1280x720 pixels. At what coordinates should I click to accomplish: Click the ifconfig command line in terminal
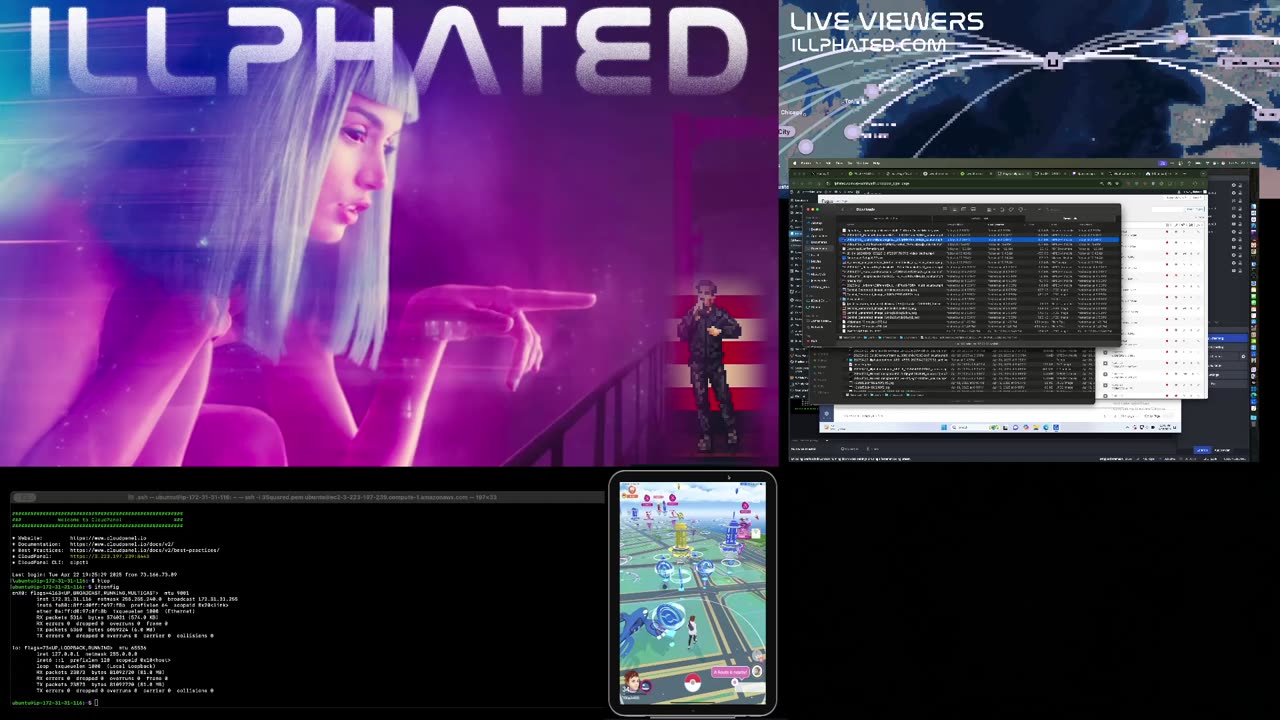coord(65,587)
